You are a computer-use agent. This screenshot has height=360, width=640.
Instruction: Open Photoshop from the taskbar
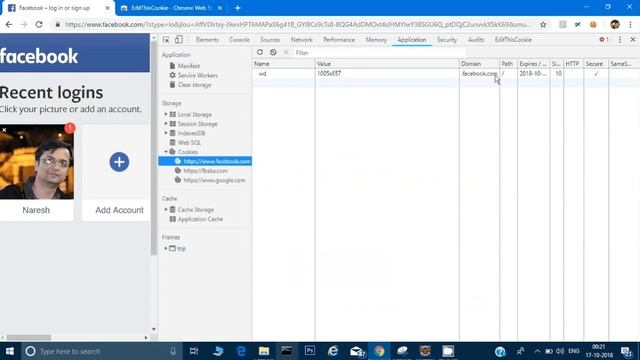pos(310,351)
